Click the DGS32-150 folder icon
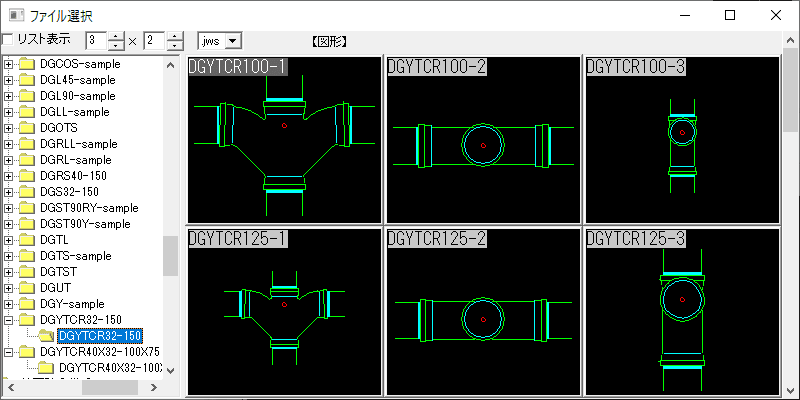Screen dimensions: 800x400 coord(27,192)
